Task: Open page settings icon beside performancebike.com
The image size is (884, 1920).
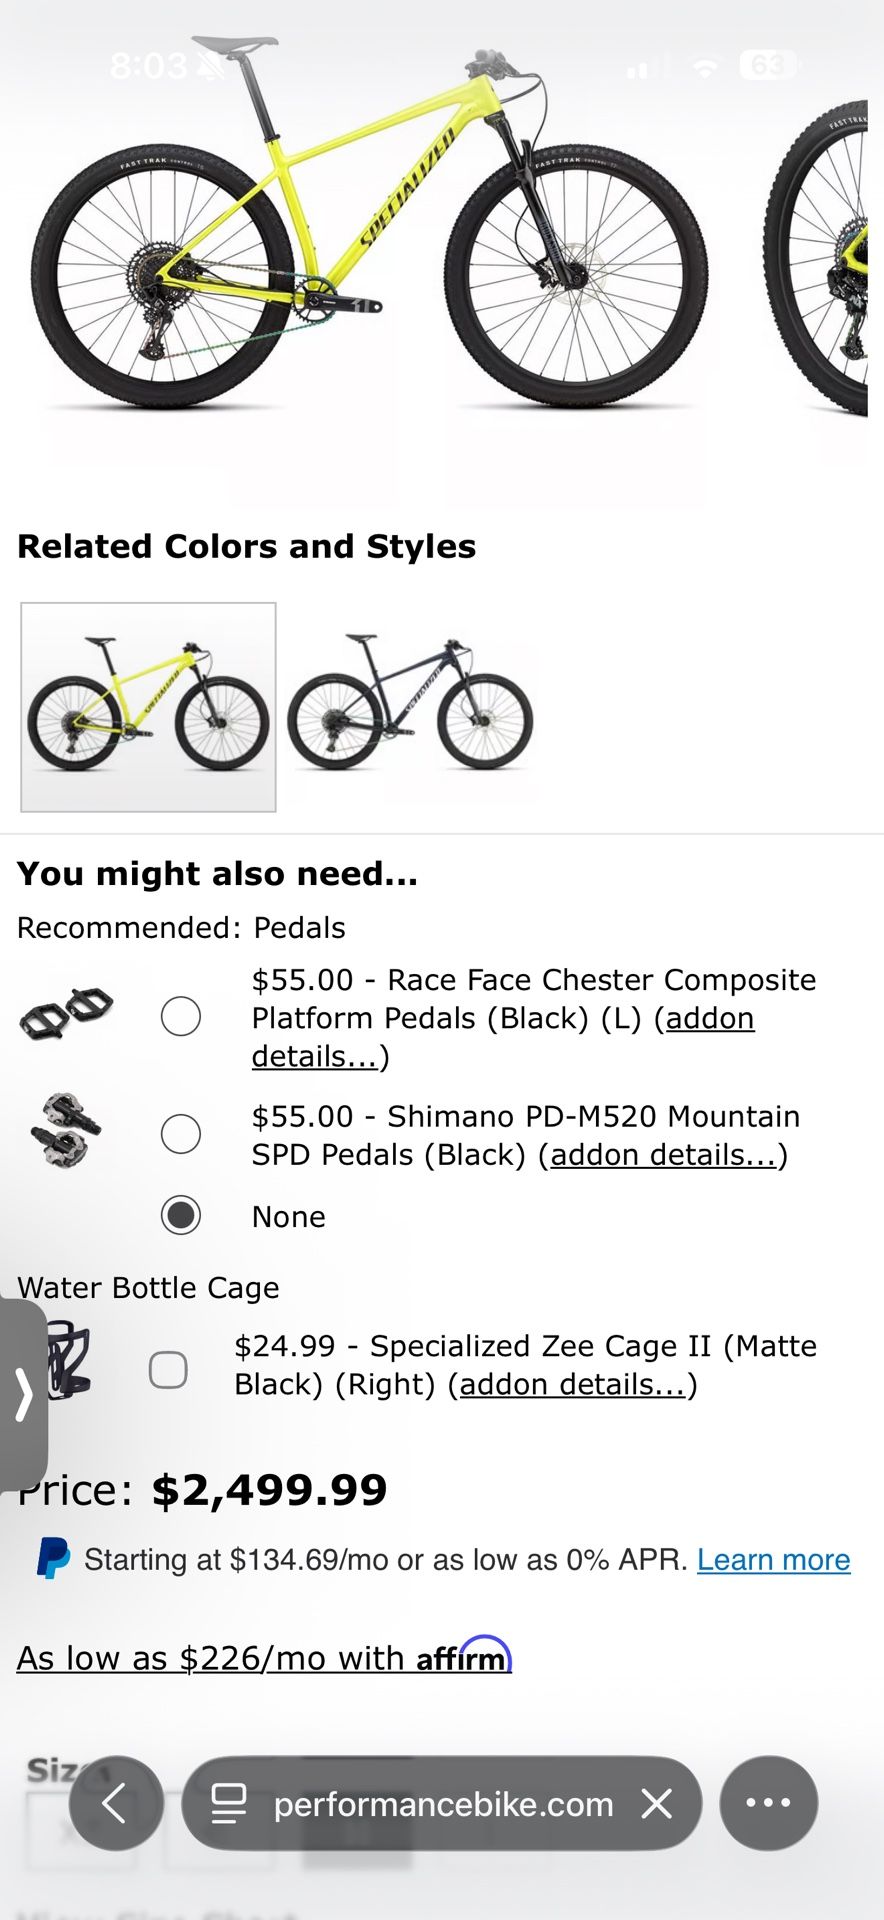Action: (229, 1804)
